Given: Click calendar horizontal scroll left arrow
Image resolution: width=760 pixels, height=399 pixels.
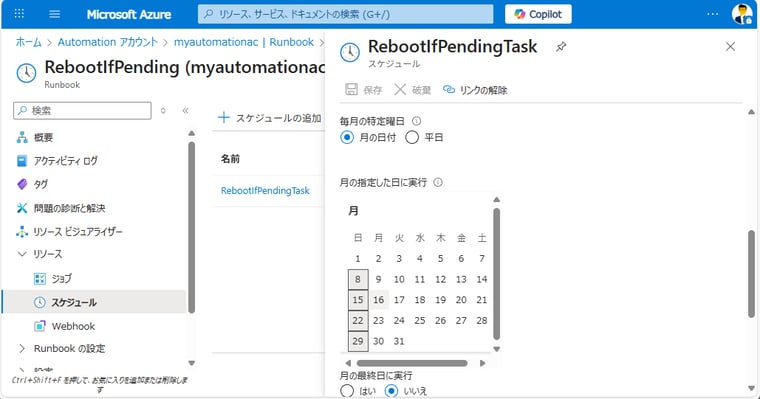Looking at the screenshot, I should (348, 363).
